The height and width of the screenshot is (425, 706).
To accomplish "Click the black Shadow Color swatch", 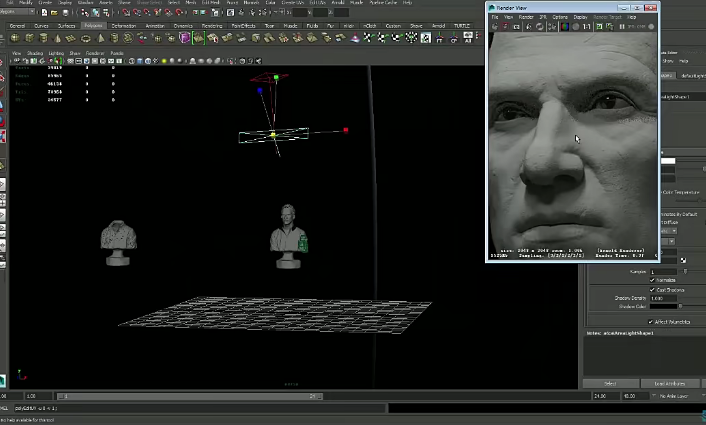I will [665, 306].
